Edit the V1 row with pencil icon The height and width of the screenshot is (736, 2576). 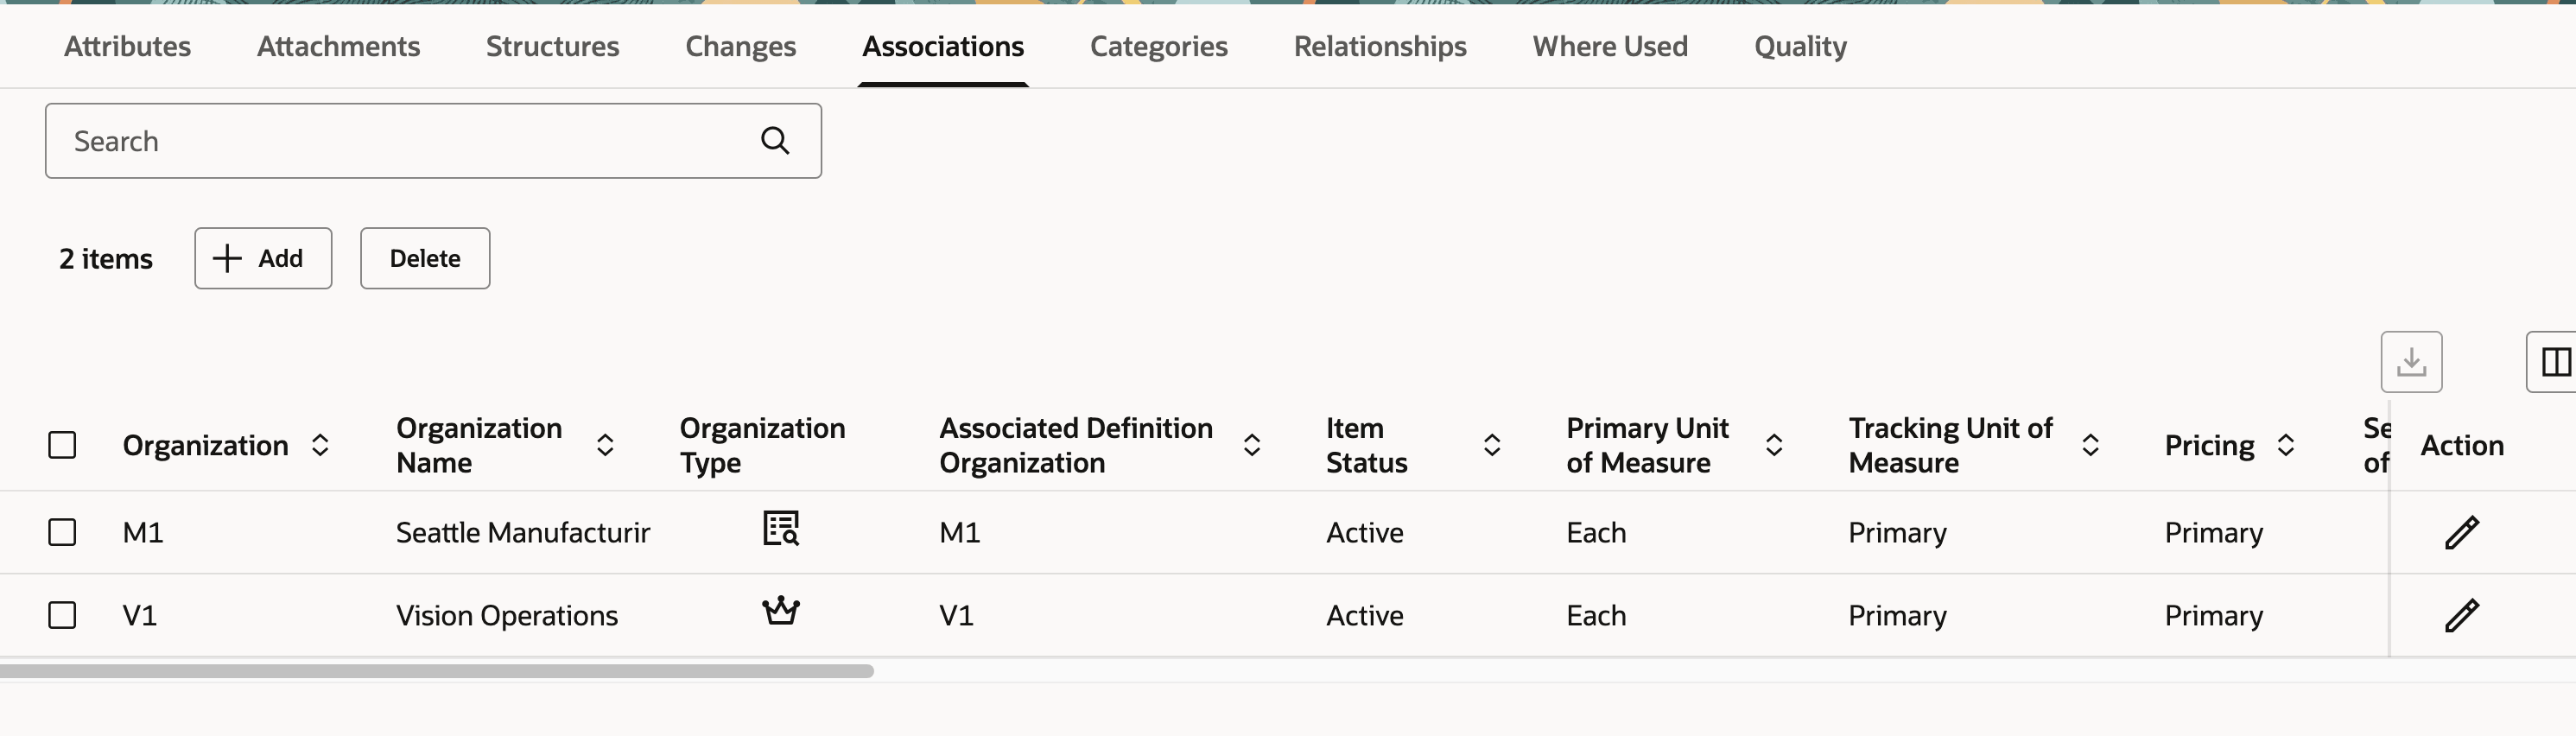(2461, 615)
